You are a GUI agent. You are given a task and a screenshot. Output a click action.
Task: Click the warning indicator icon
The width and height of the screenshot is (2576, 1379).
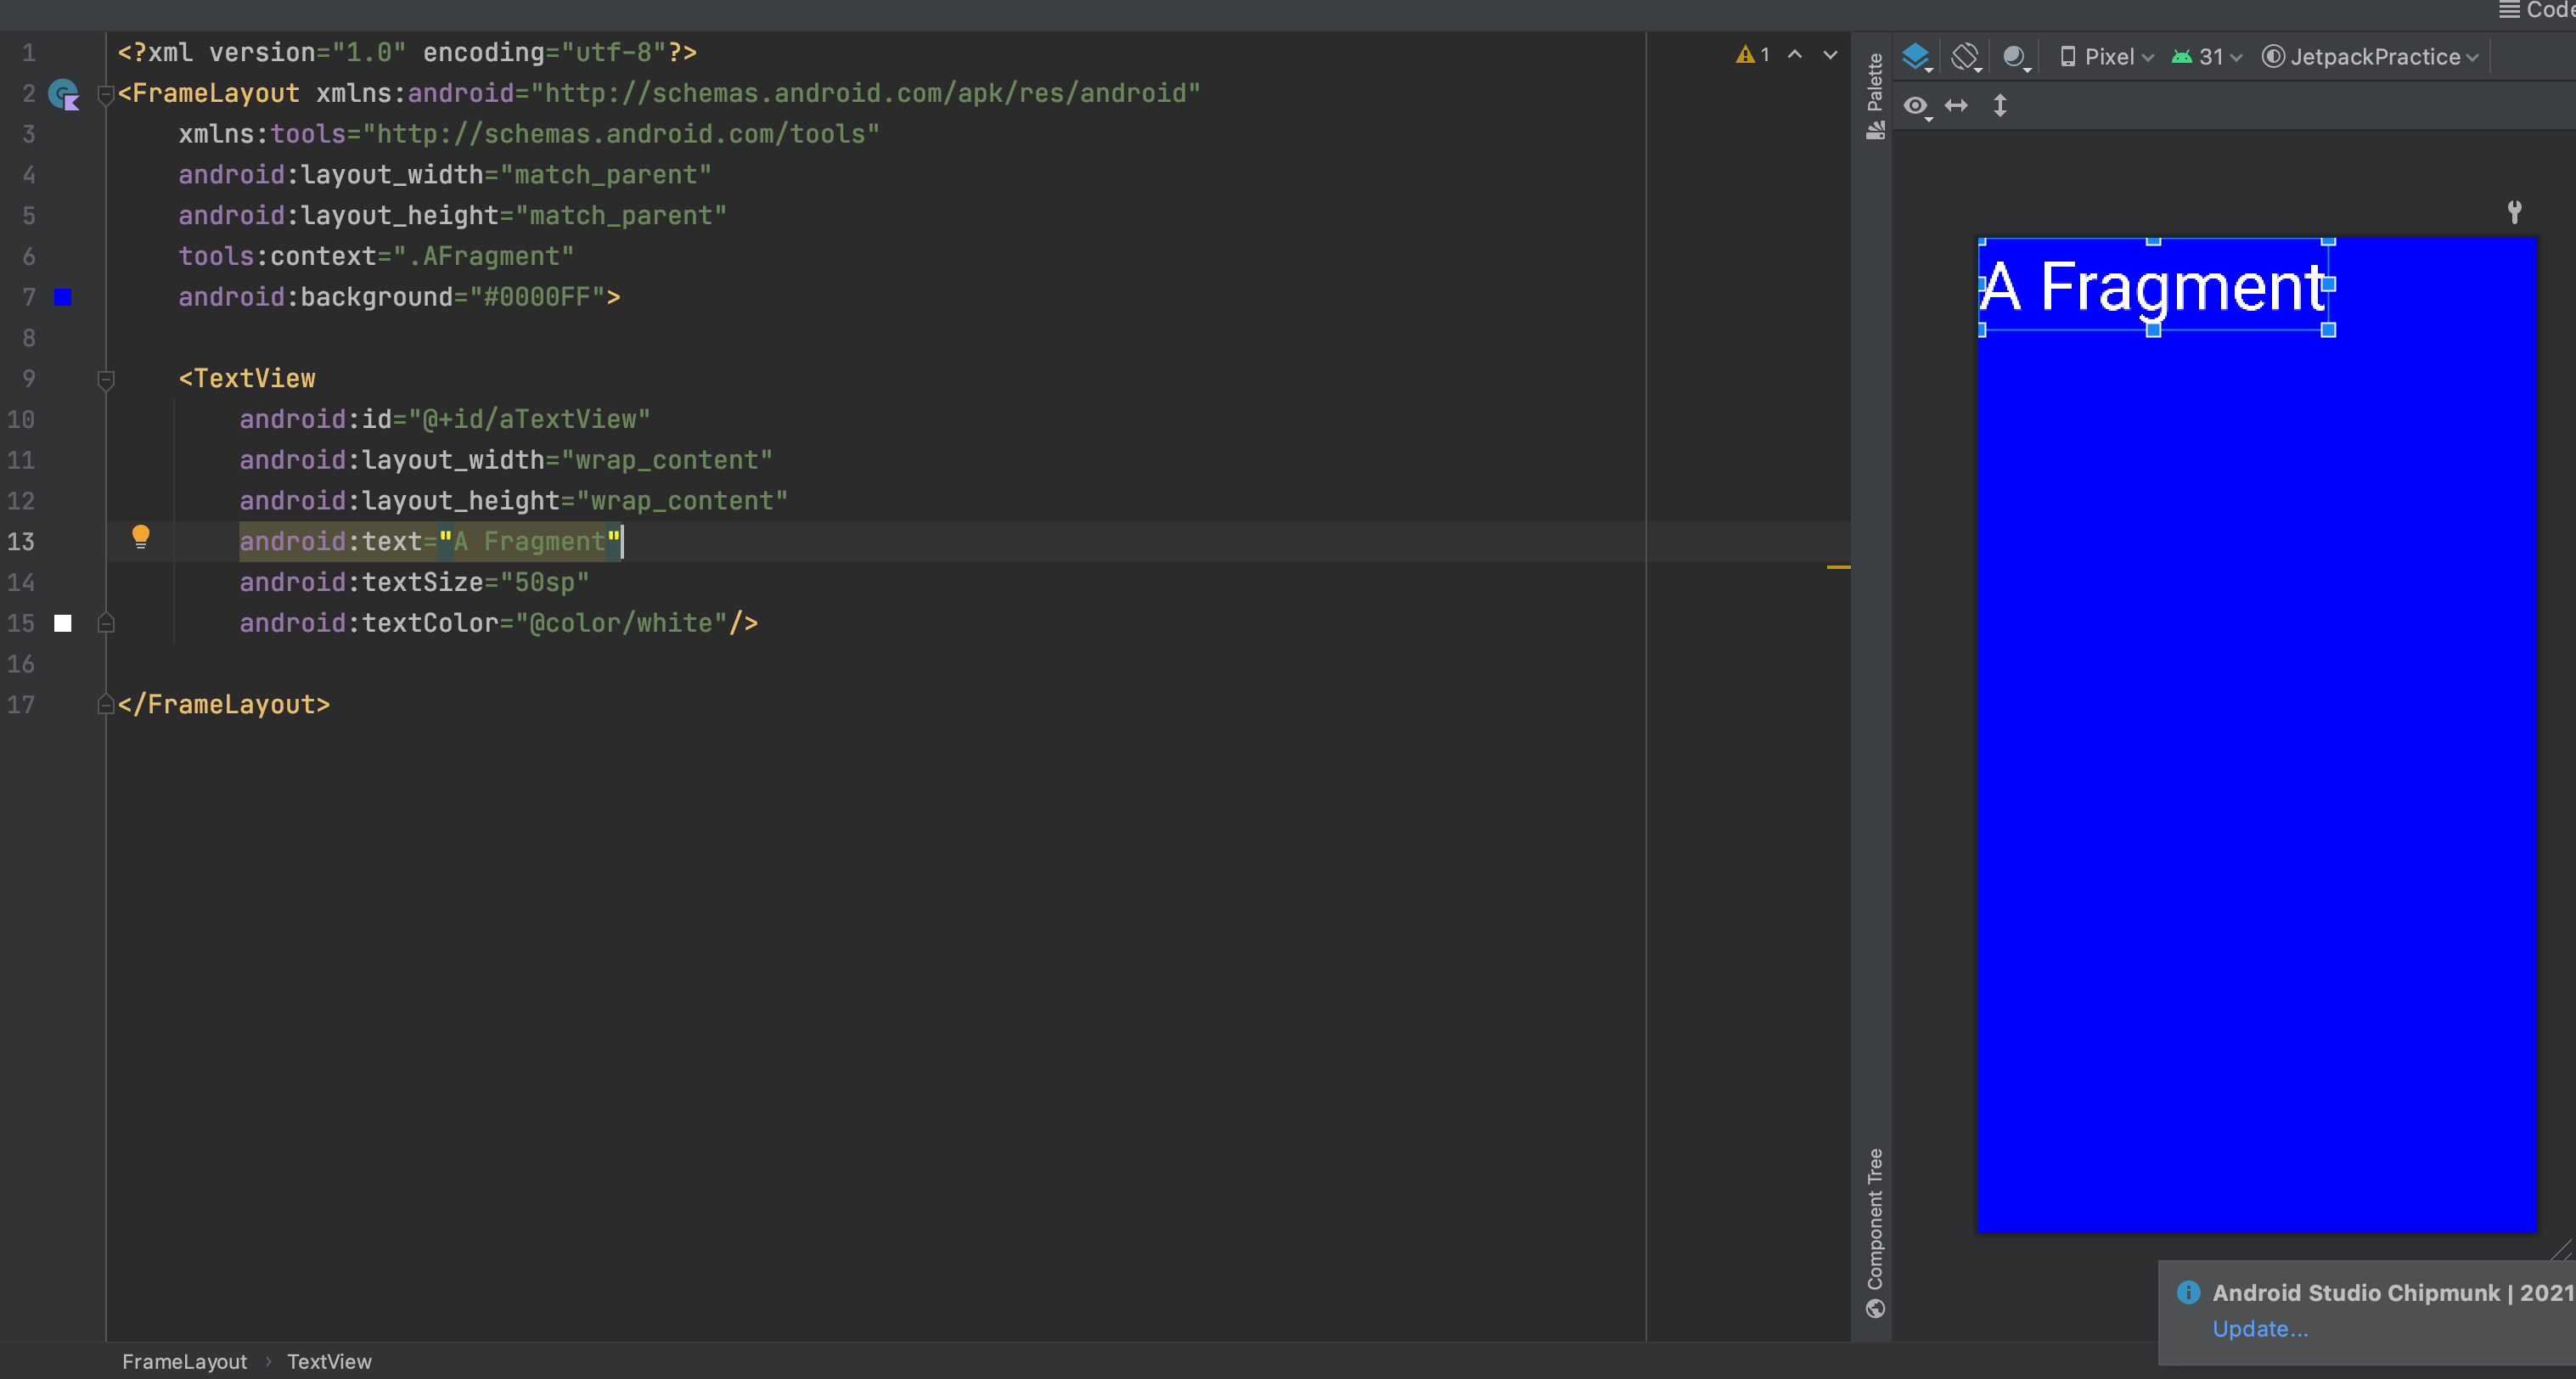[1745, 55]
